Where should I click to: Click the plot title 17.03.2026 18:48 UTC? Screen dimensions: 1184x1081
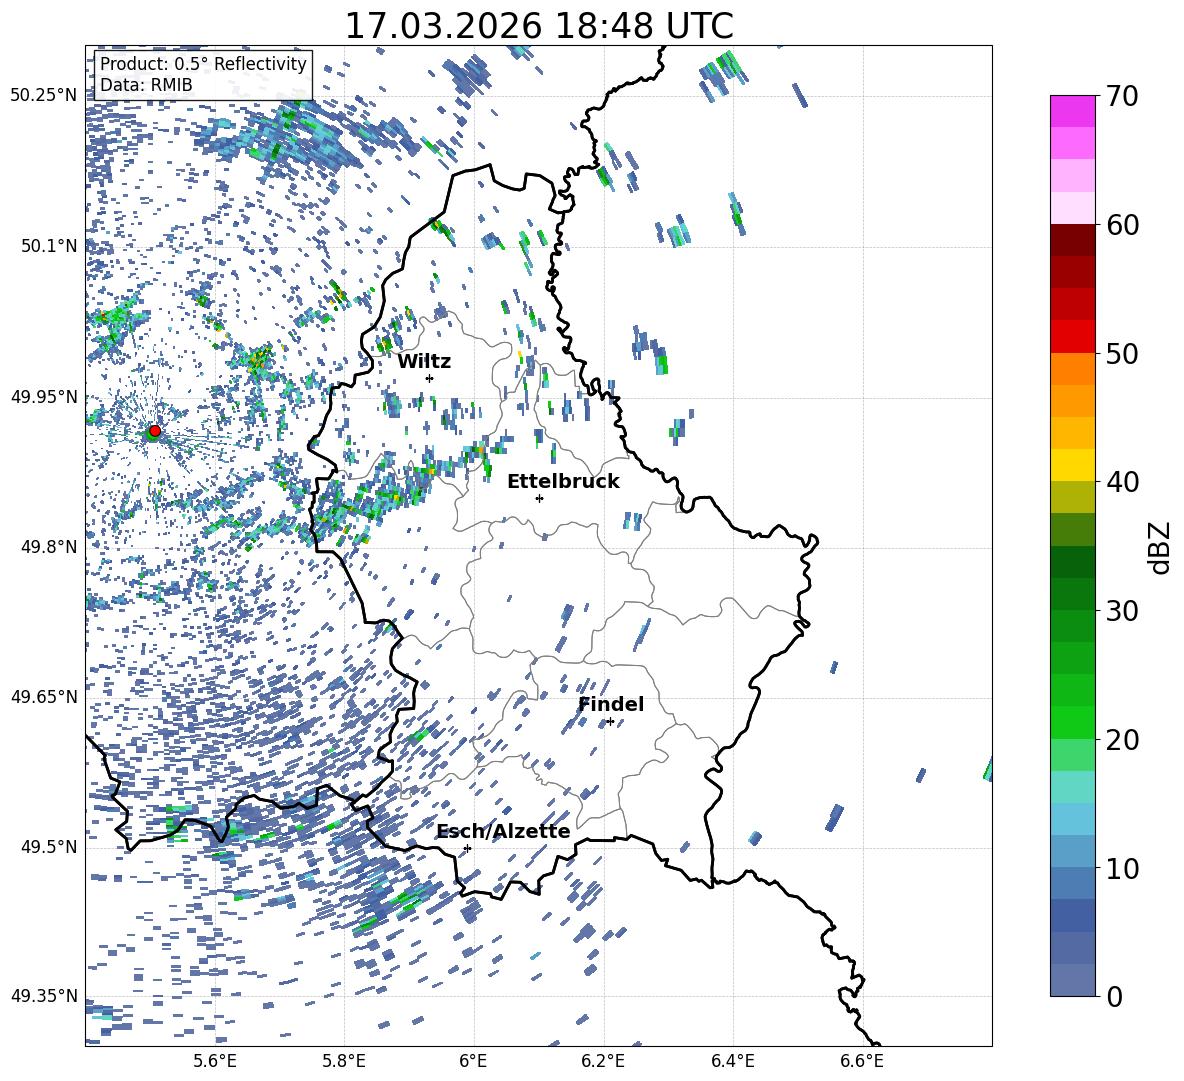click(x=539, y=26)
